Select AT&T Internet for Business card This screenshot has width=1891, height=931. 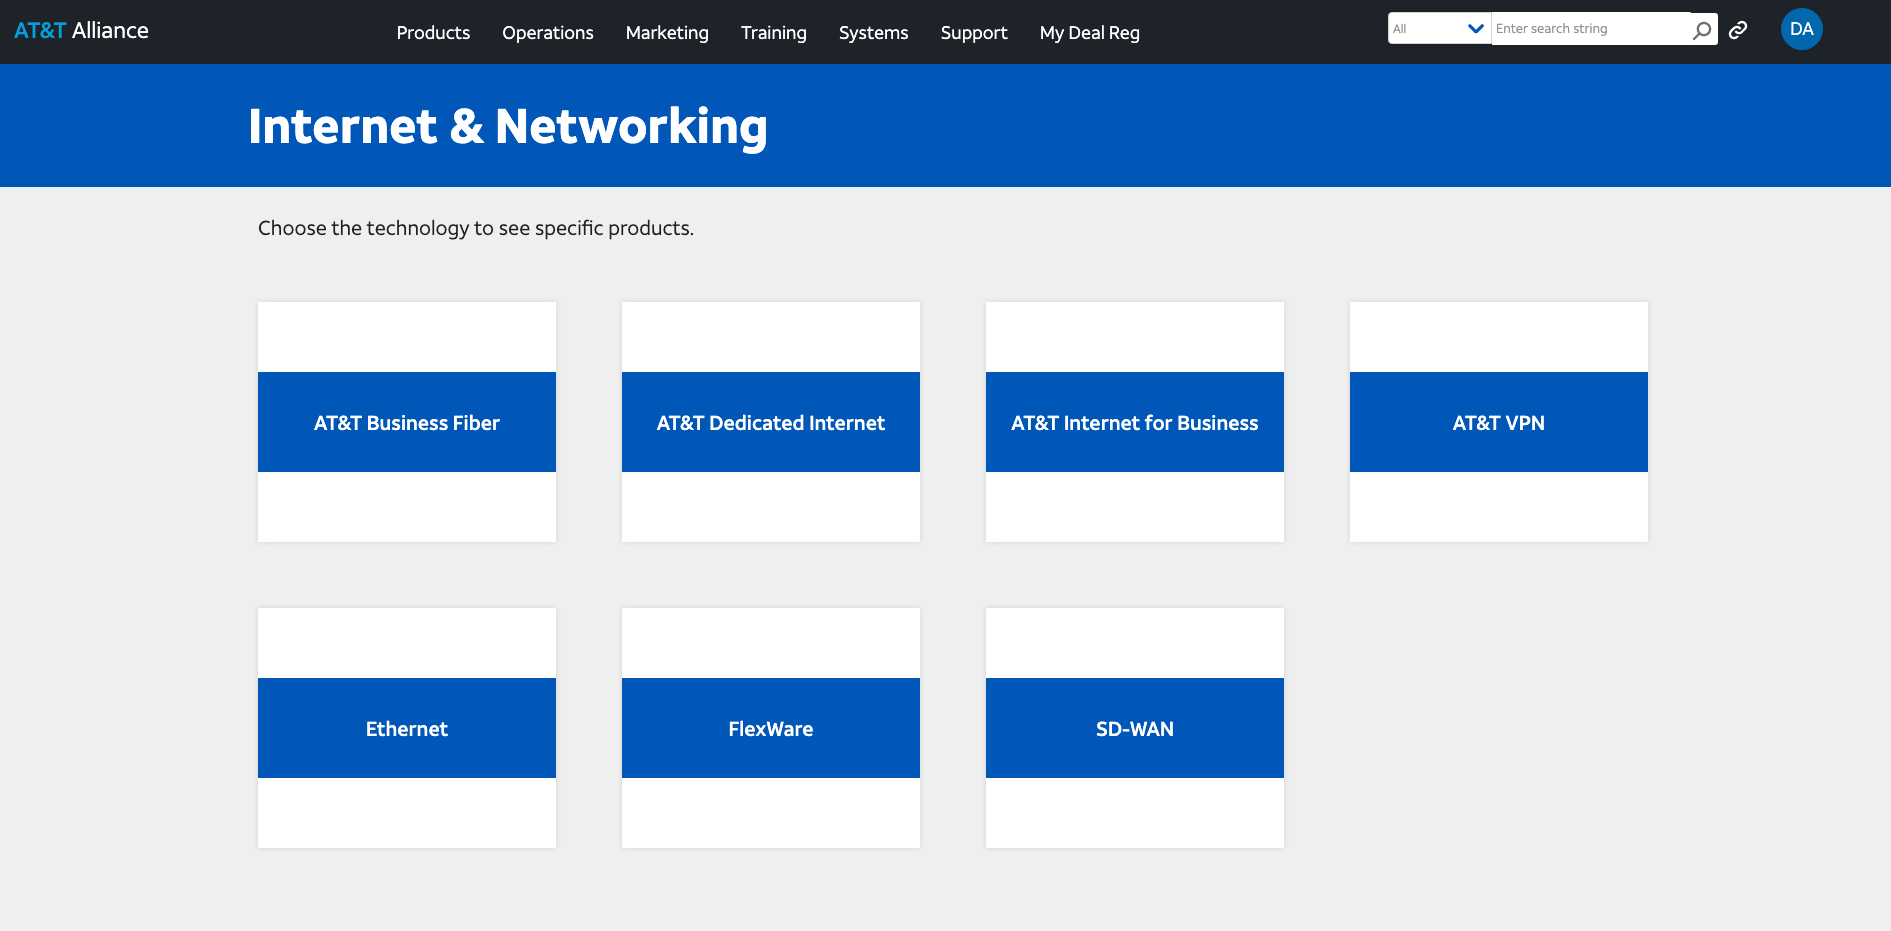[x=1135, y=422]
